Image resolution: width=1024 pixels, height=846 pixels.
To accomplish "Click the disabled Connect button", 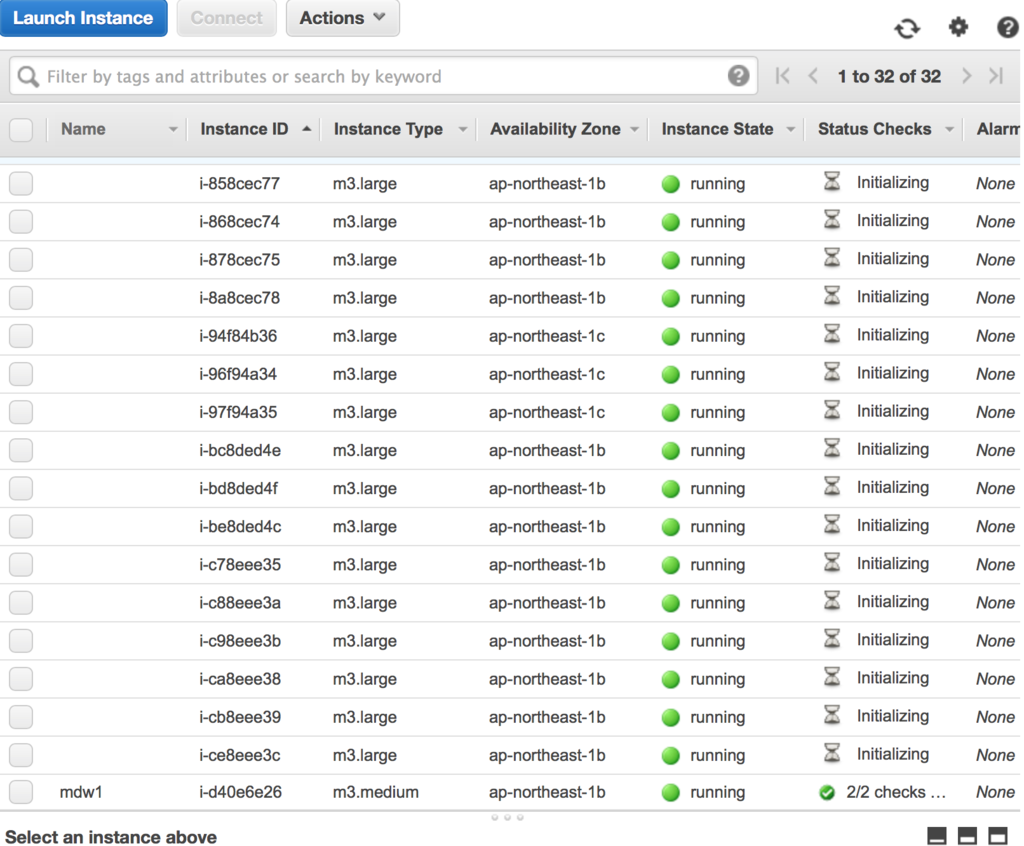I will pyautogui.click(x=227, y=18).
